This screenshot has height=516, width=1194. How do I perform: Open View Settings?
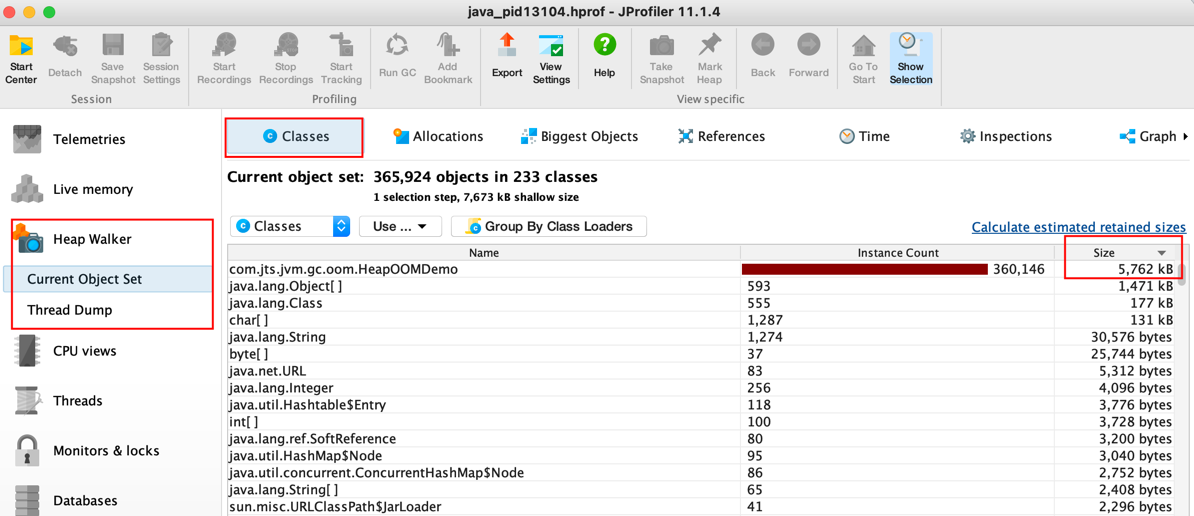(551, 59)
